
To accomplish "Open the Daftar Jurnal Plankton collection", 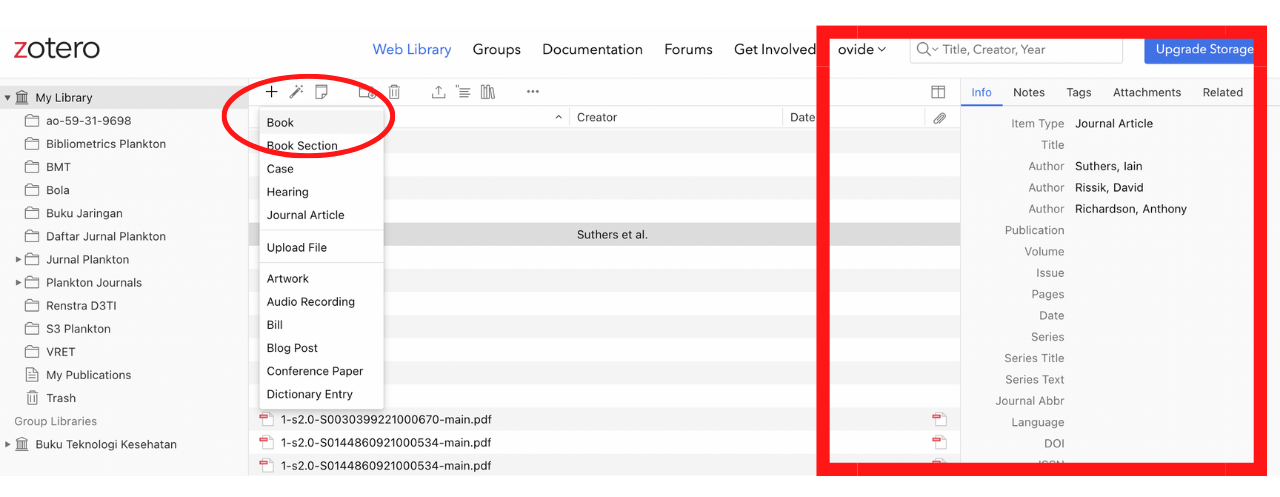I will (106, 237).
